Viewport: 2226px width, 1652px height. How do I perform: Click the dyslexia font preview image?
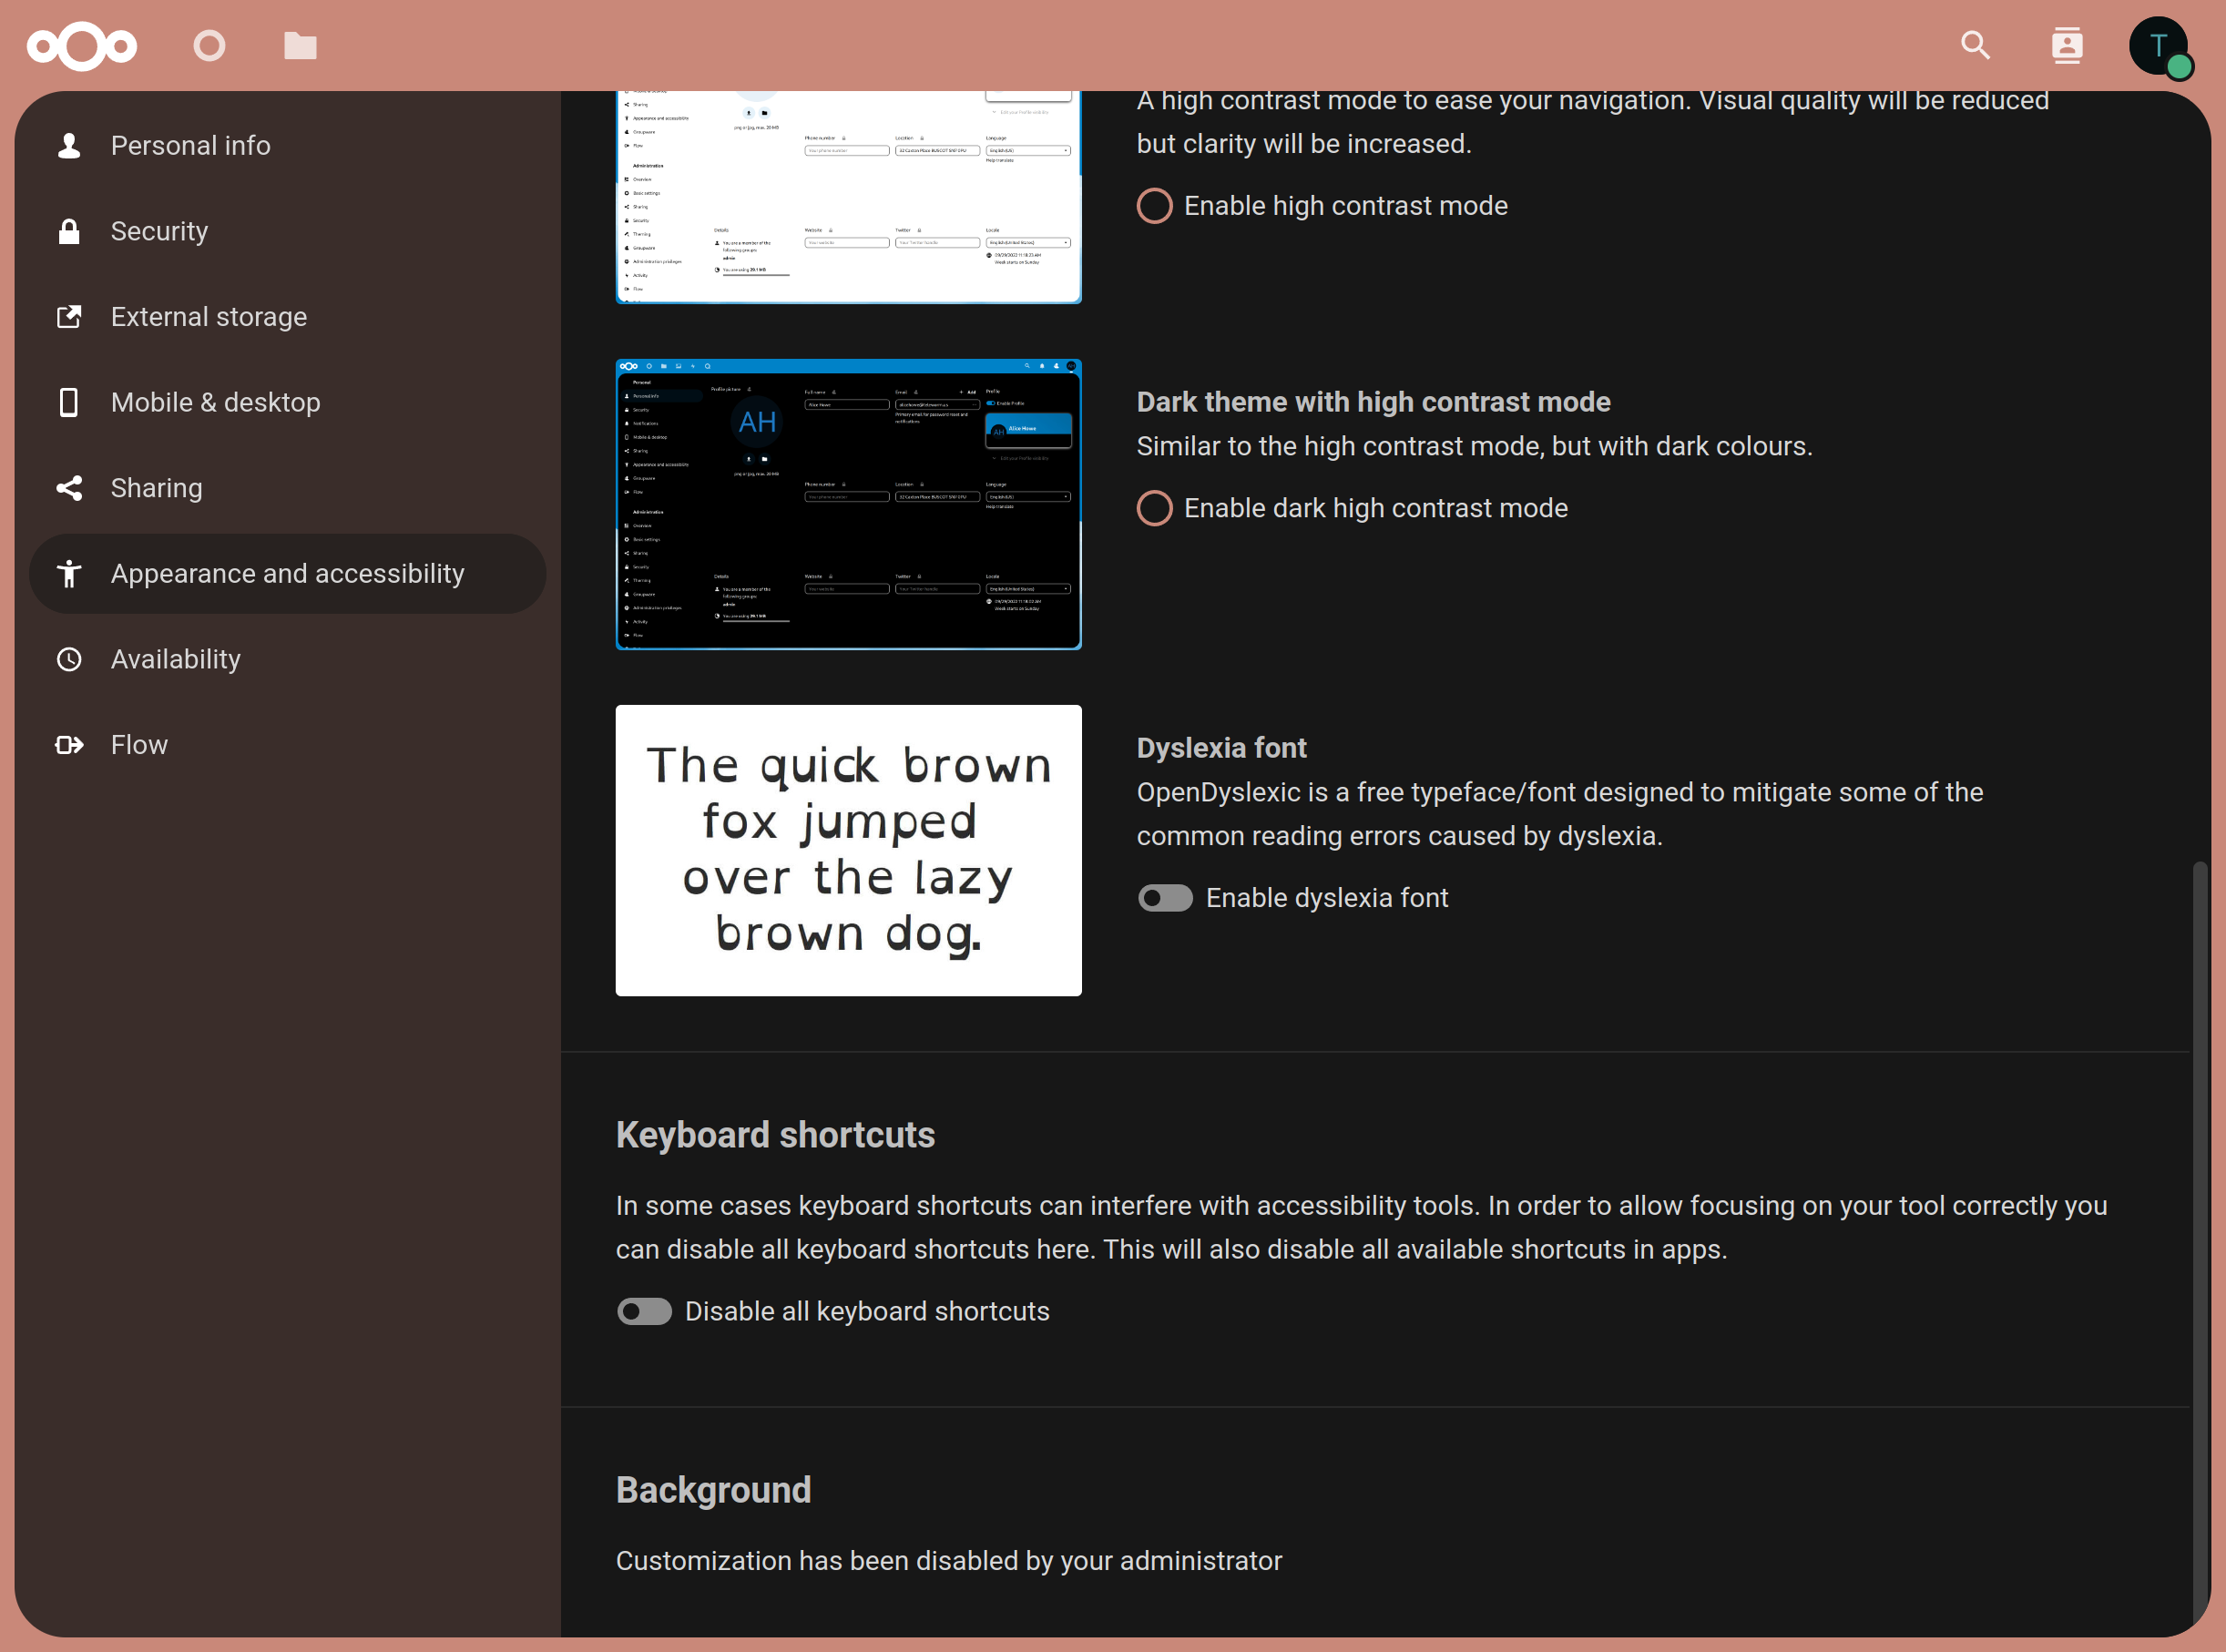(848, 850)
